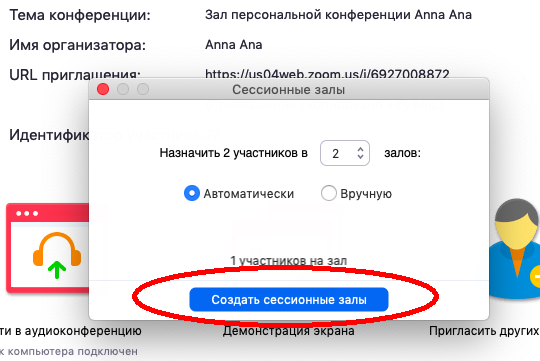Click the Сессионные залы title bar
The image size is (540, 361).
[x=289, y=89]
